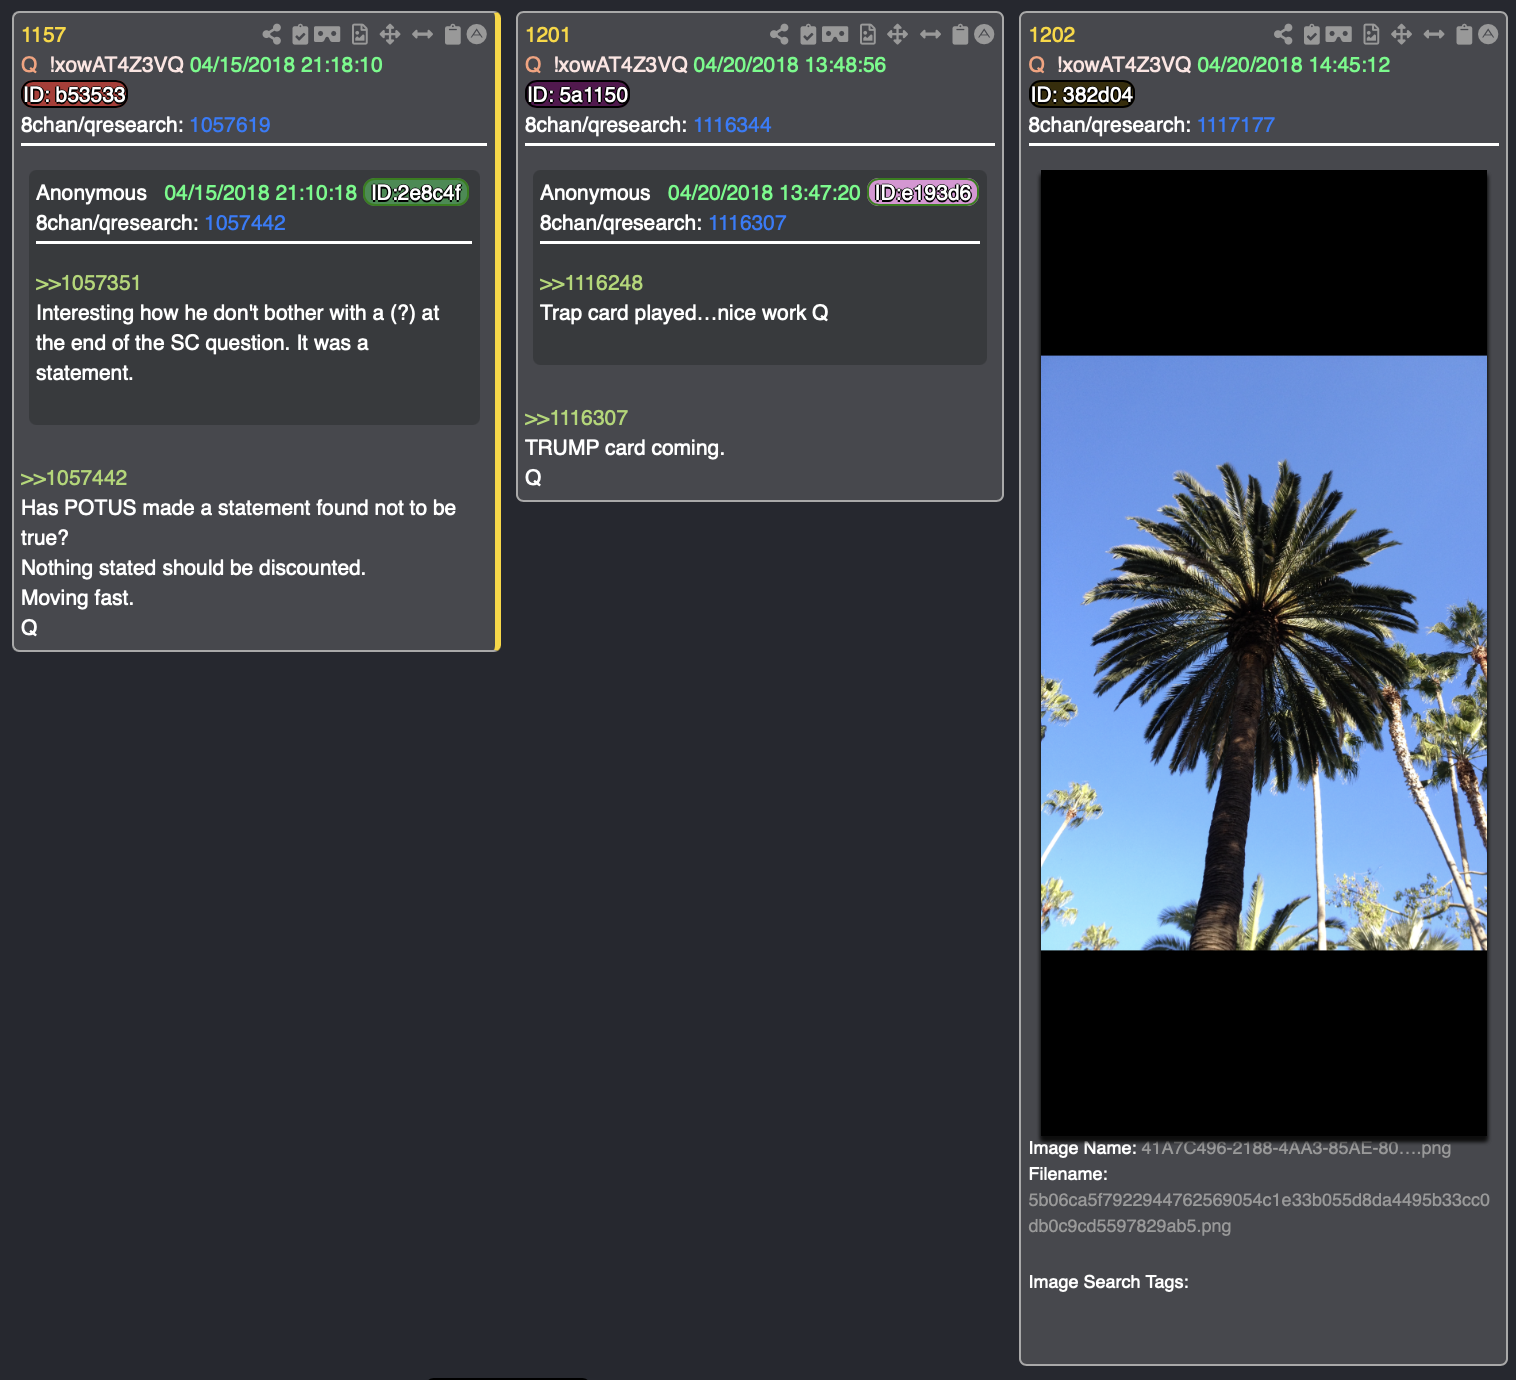
Task: Click the share icon on post 1201
Action: [x=780, y=35]
